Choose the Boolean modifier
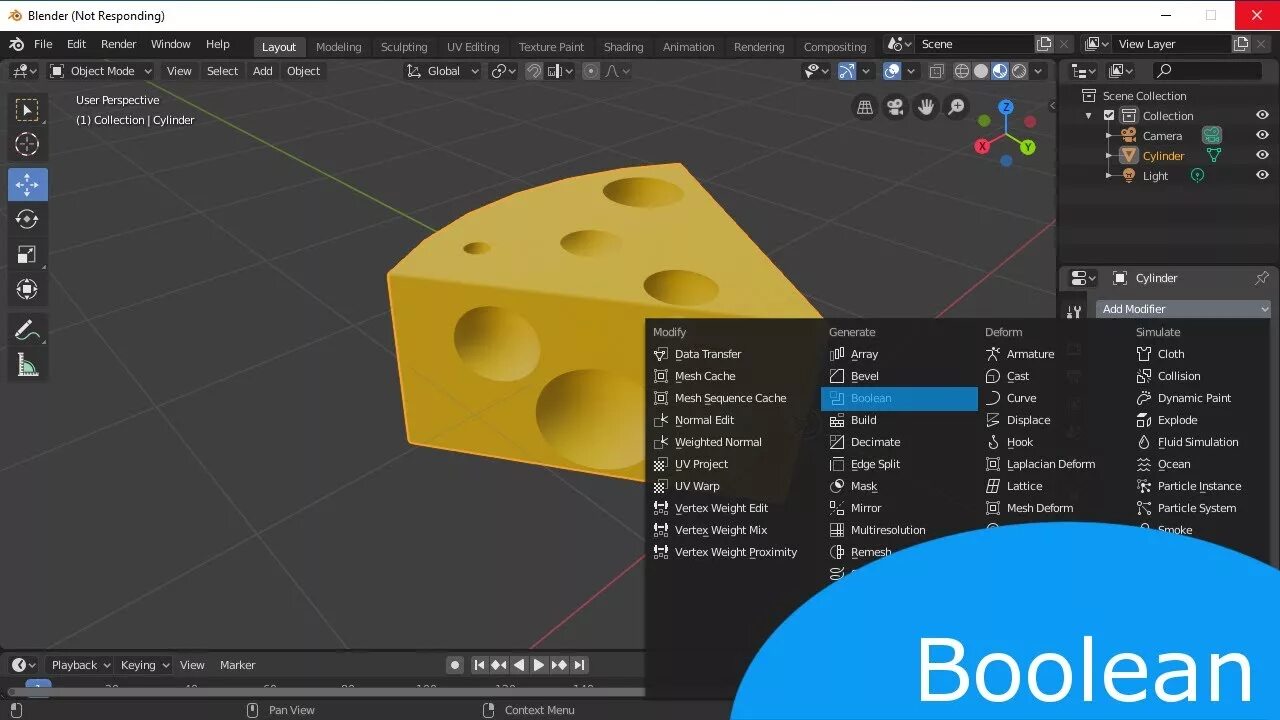The image size is (1280, 720). pos(899,398)
